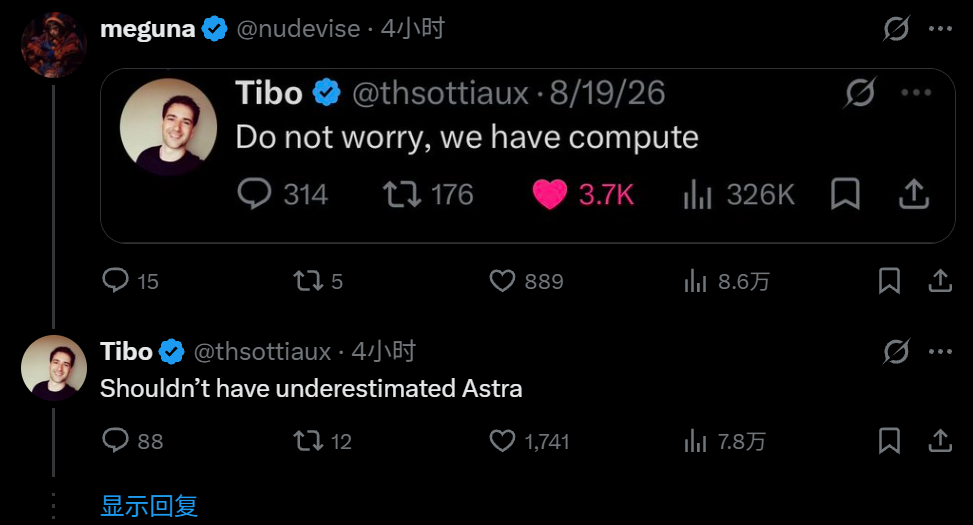
Task: Open Tibo's avatar beside the Astra reply
Action: 53,367
